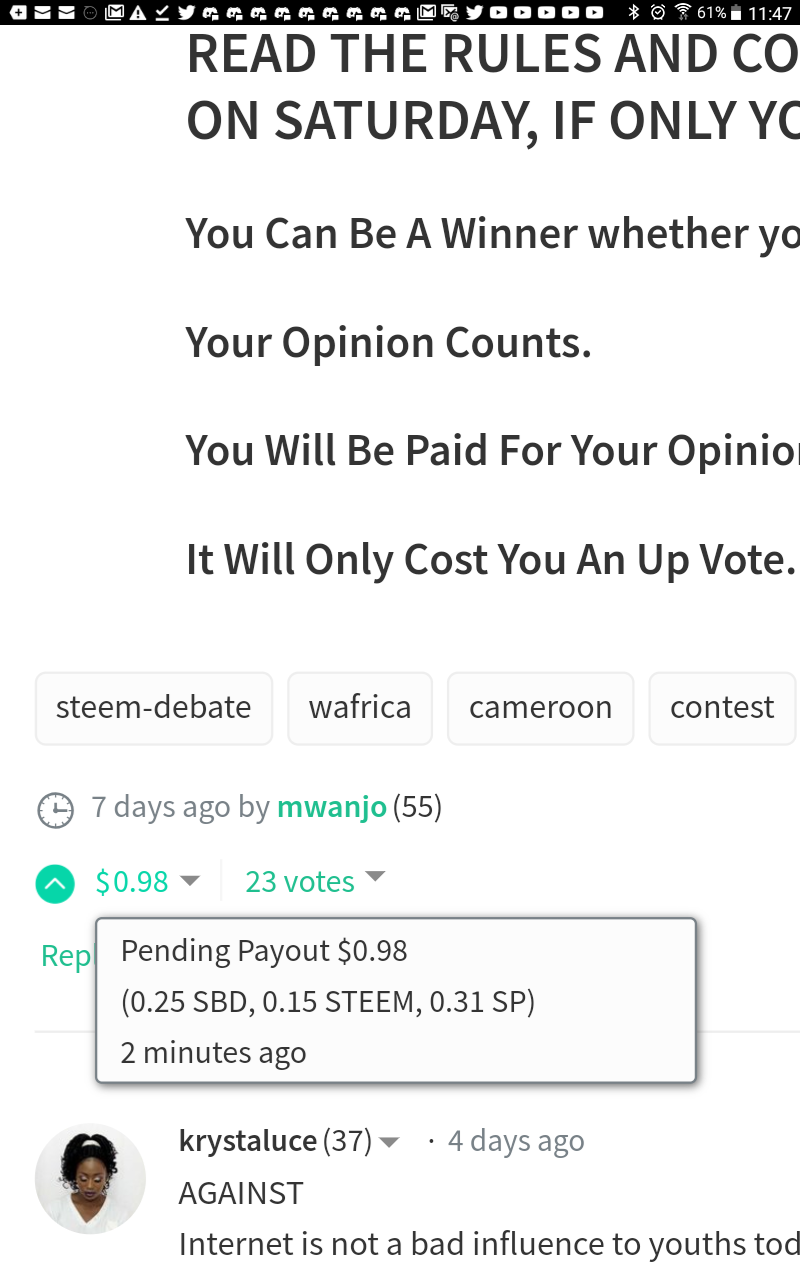Screen dimensions: 800x1280
Task: Tap krystaluce's profile avatar
Action: coord(90,1178)
